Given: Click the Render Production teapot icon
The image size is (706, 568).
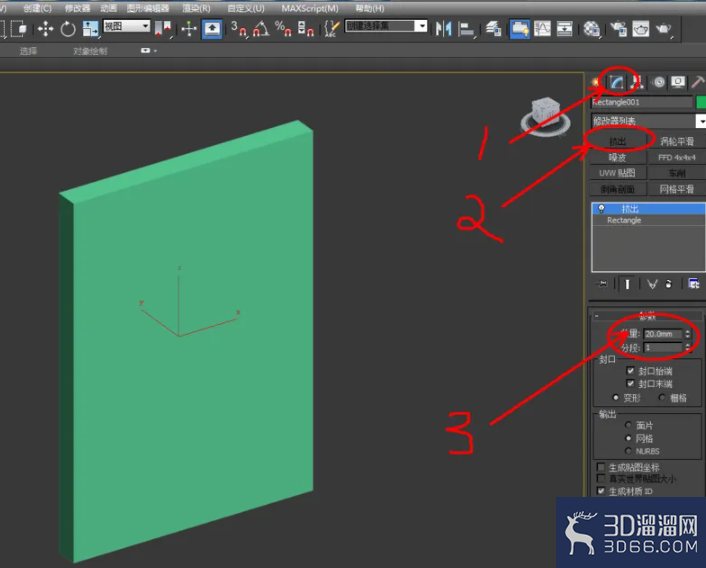Looking at the screenshot, I should pos(664,29).
